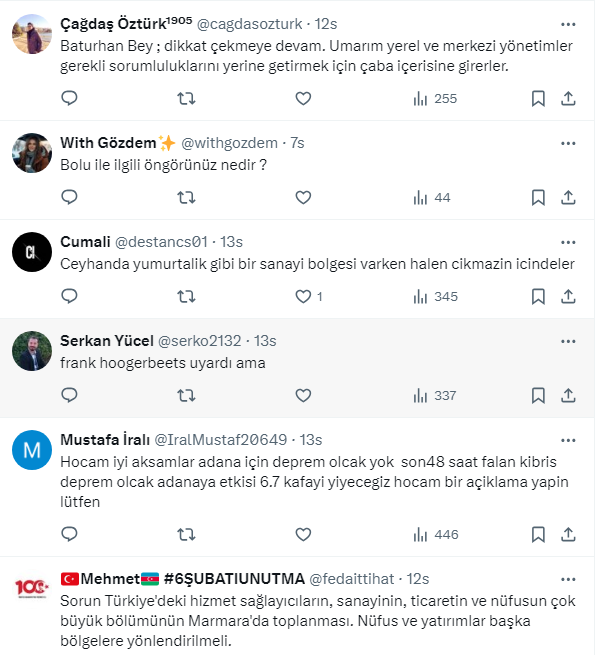Share Çağdaş Öztürk's tweet
The height and width of the screenshot is (655, 608).
point(568,98)
